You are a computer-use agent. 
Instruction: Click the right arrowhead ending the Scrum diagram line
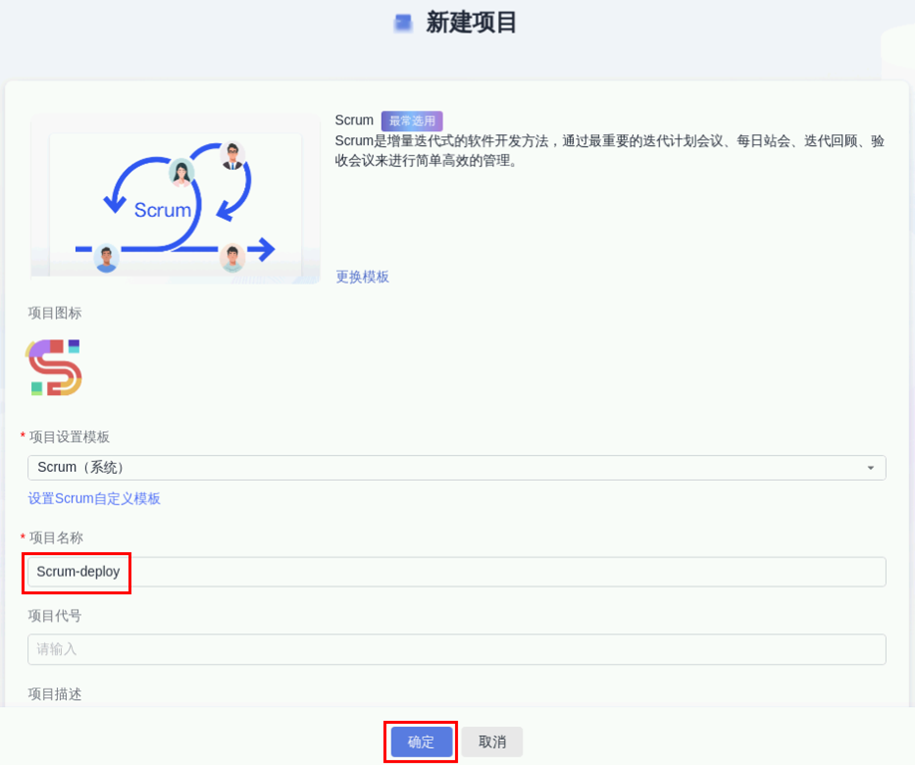click(x=264, y=249)
